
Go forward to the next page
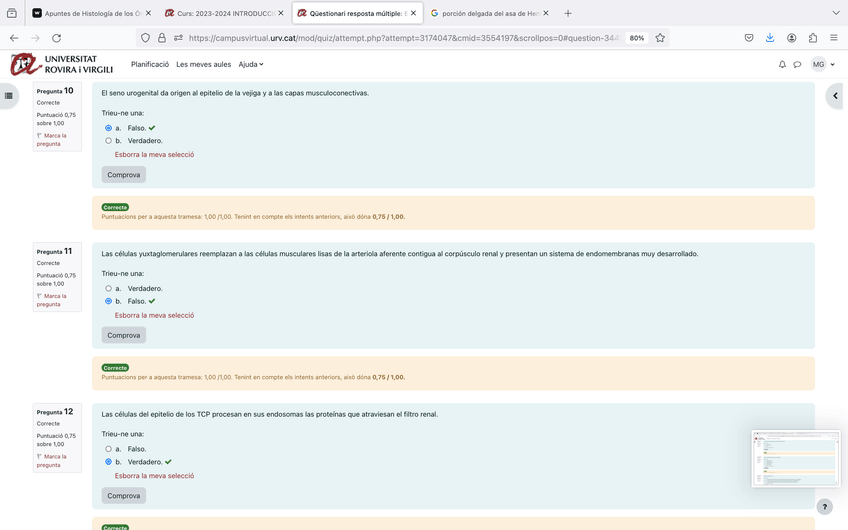click(35, 38)
